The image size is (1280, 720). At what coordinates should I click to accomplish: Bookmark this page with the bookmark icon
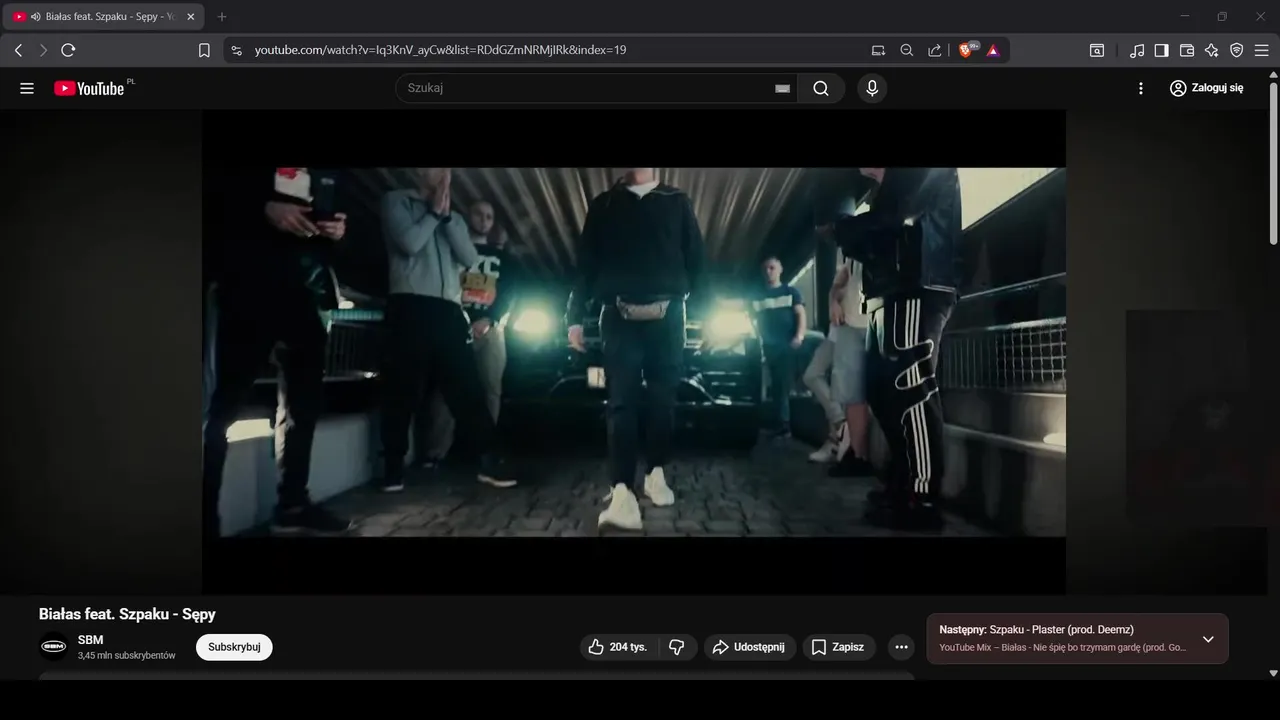[204, 50]
